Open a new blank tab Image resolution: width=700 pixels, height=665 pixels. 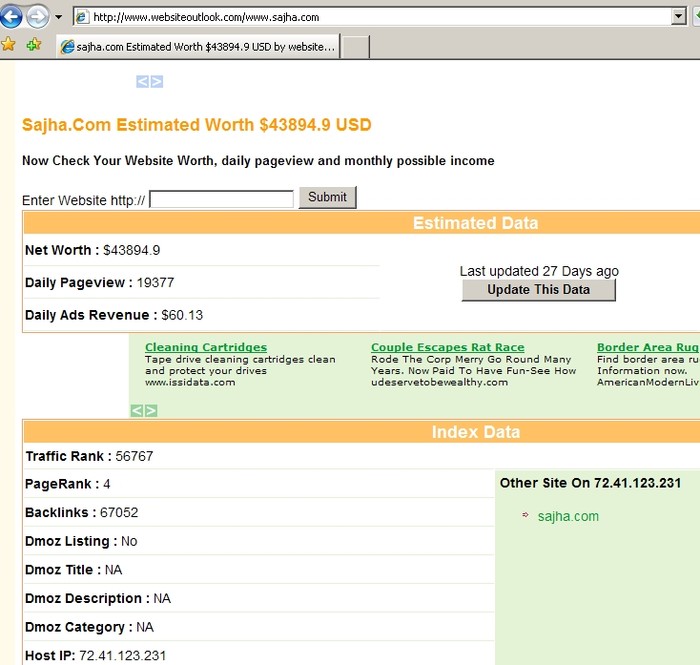pyautogui.click(x=355, y=46)
